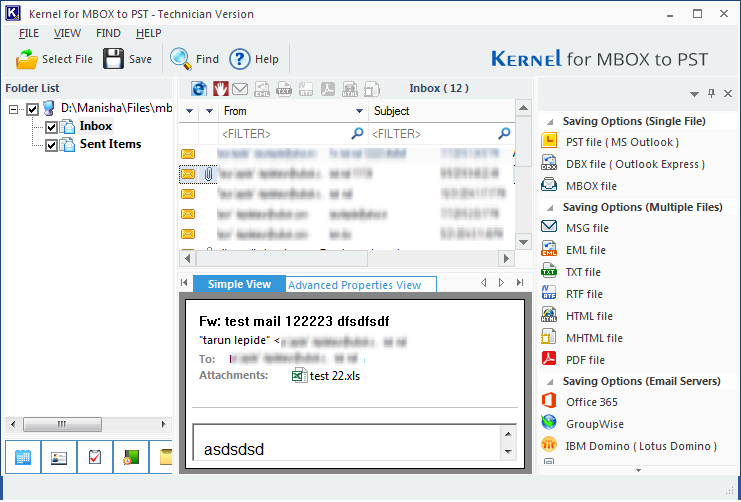Click the test 22.xls attachment icon

click(300, 376)
